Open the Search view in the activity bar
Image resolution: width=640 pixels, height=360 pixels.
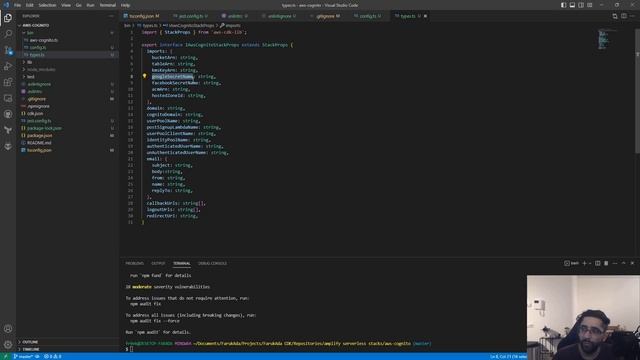8,34
